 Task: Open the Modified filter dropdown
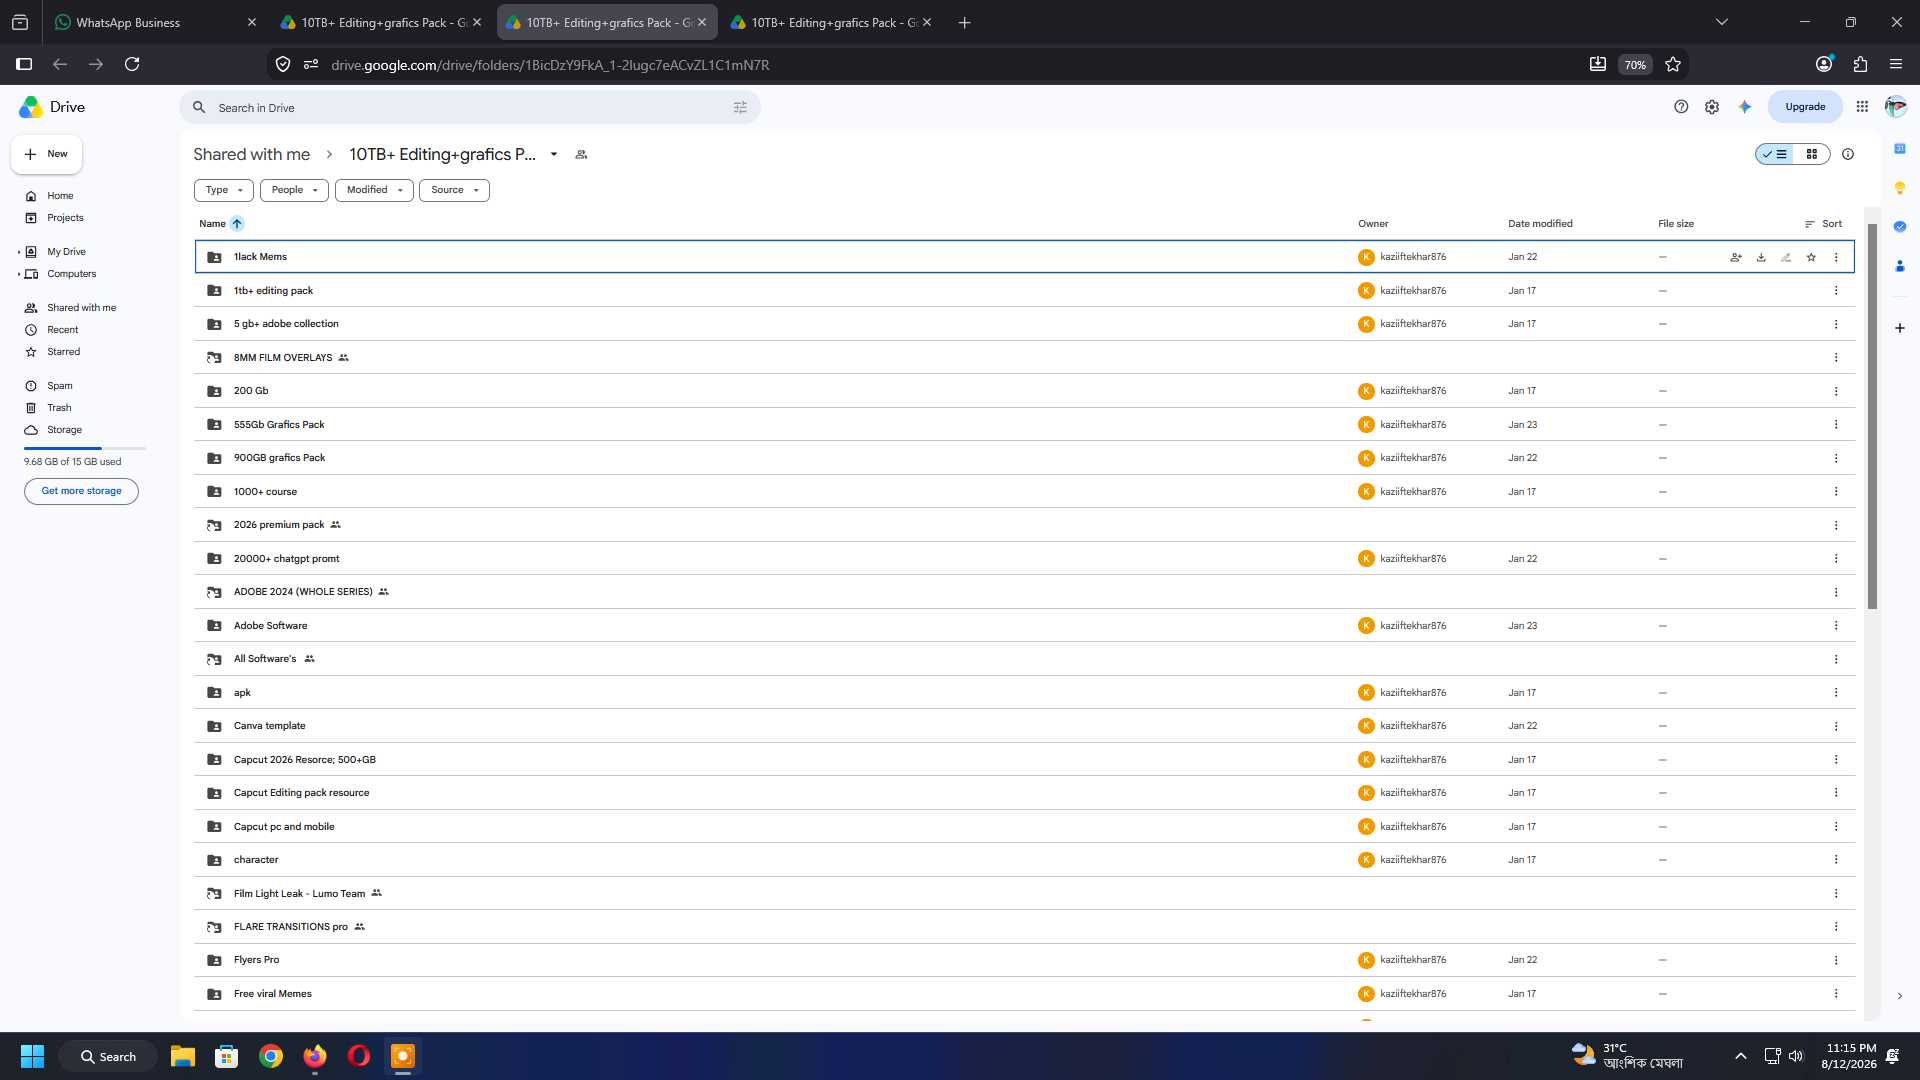[x=374, y=190]
